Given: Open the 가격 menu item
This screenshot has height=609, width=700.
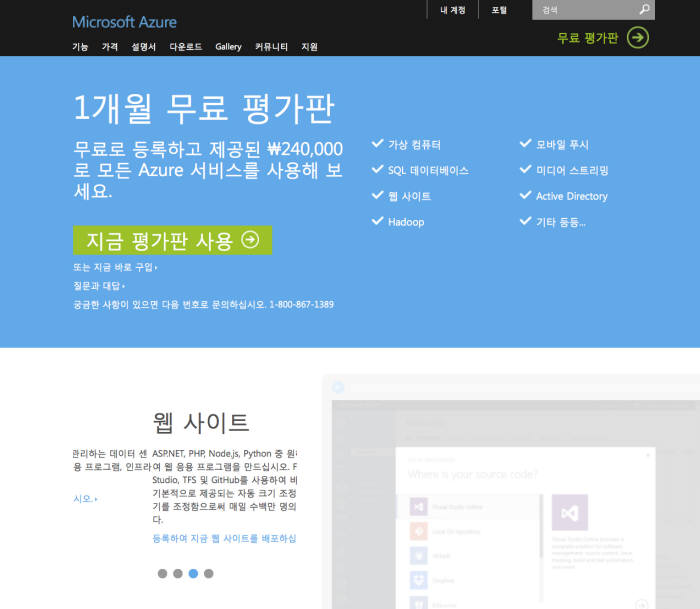Looking at the screenshot, I should [110, 47].
